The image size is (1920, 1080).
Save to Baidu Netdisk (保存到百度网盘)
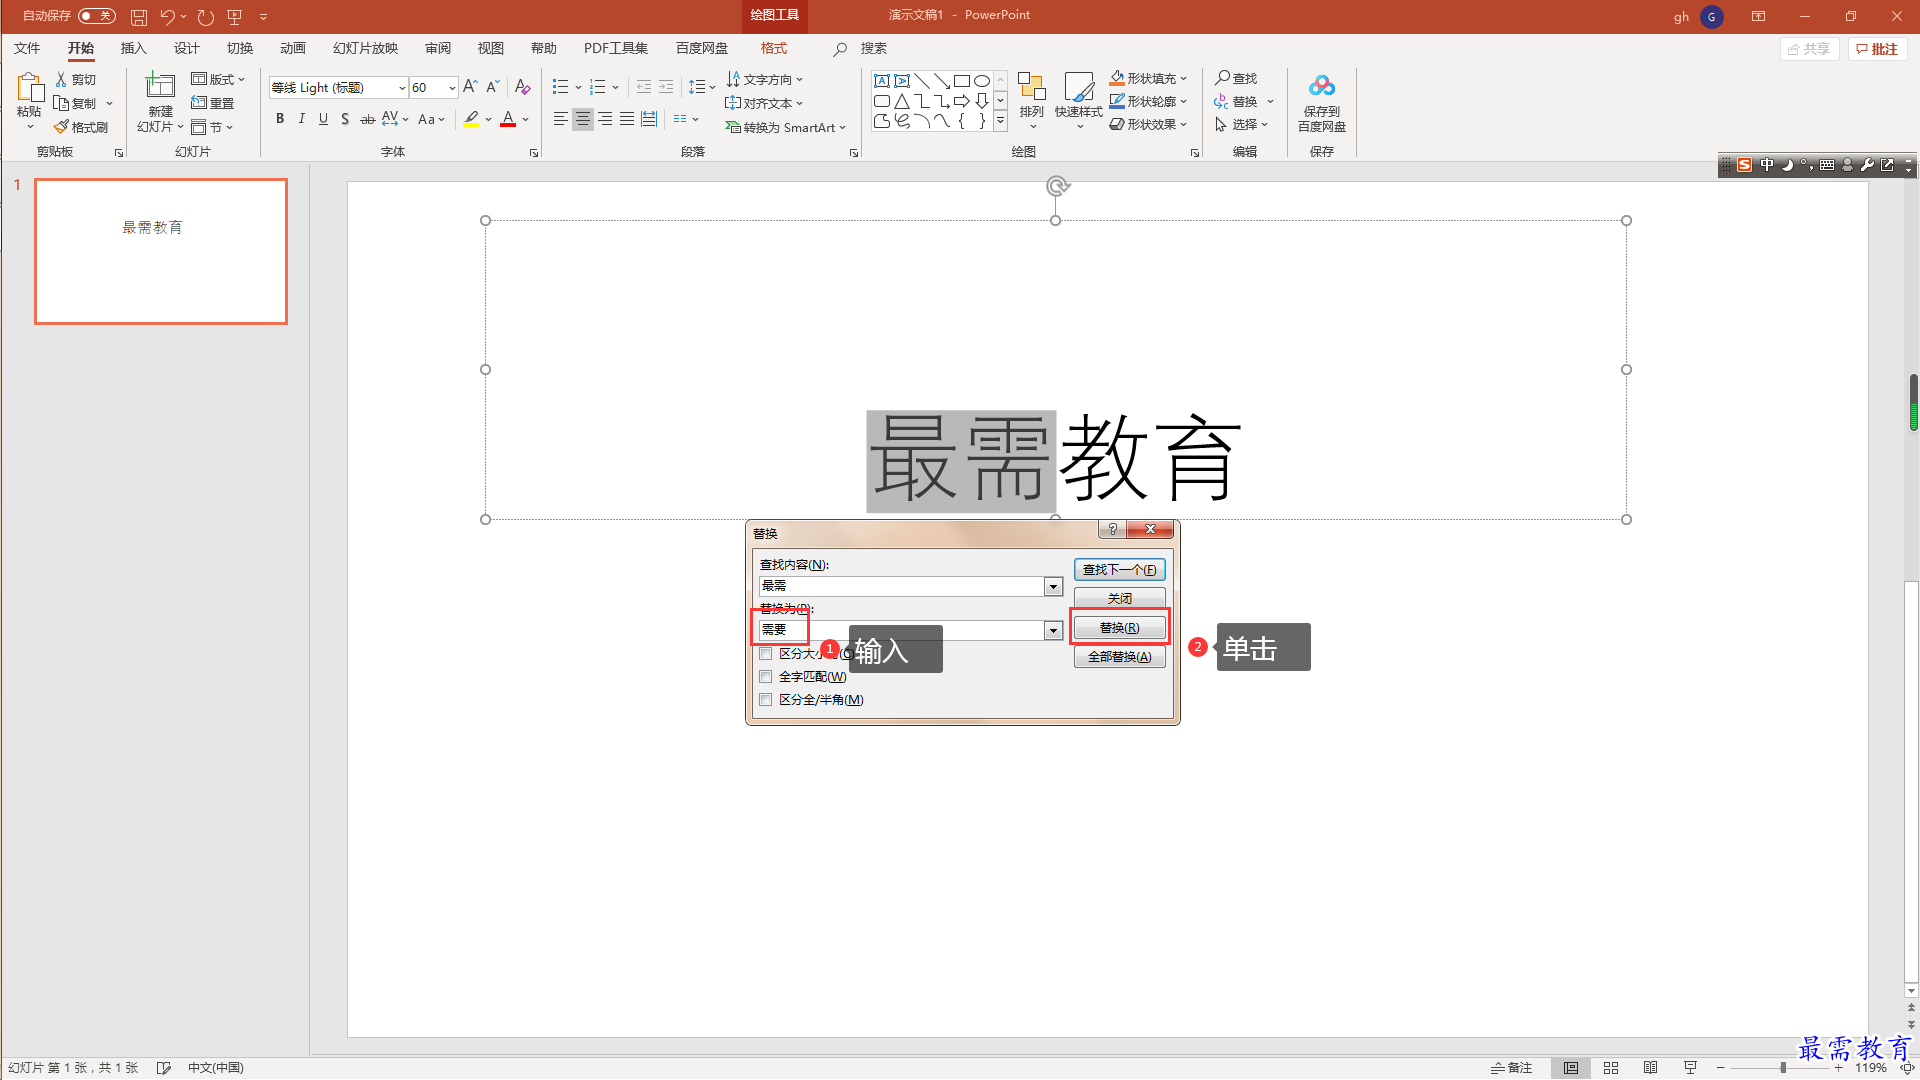[x=1321, y=102]
